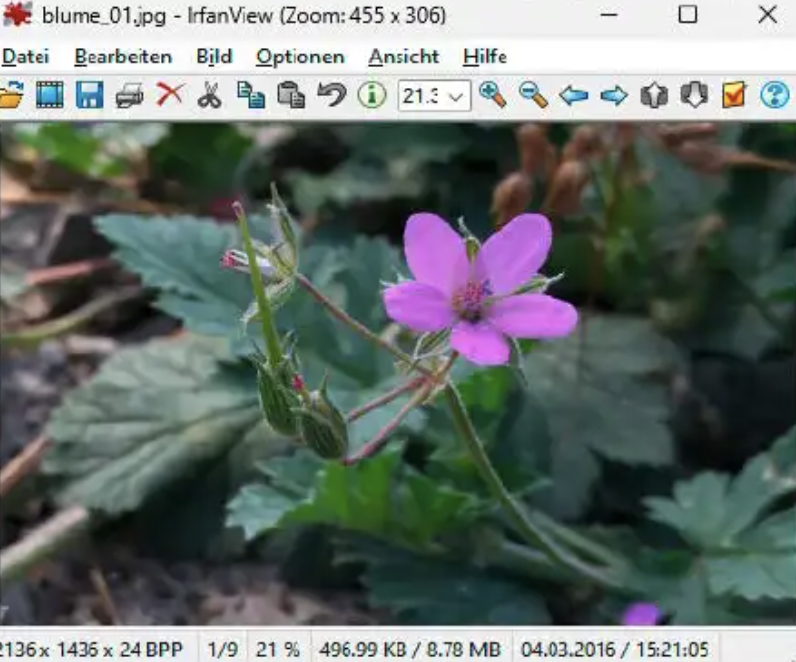Open the Optionen menu
The image size is (796, 662).
[300, 57]
